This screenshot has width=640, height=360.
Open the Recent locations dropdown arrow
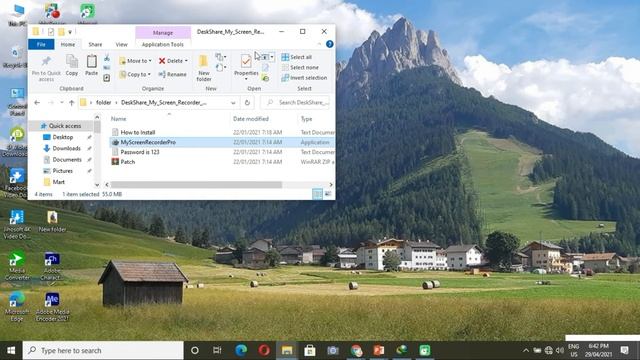click(62, 103)
